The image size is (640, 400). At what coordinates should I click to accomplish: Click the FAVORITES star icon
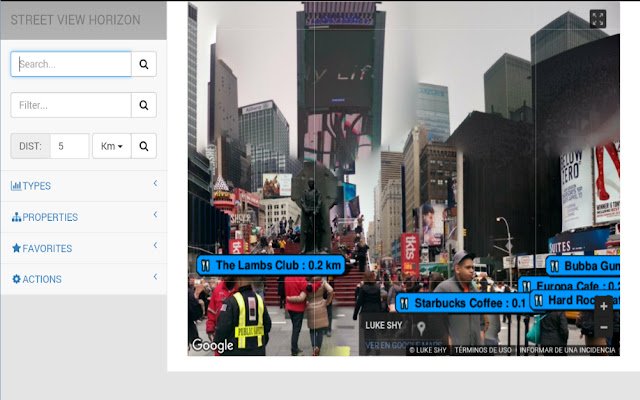pyautogui.click(x=16, y=248)
